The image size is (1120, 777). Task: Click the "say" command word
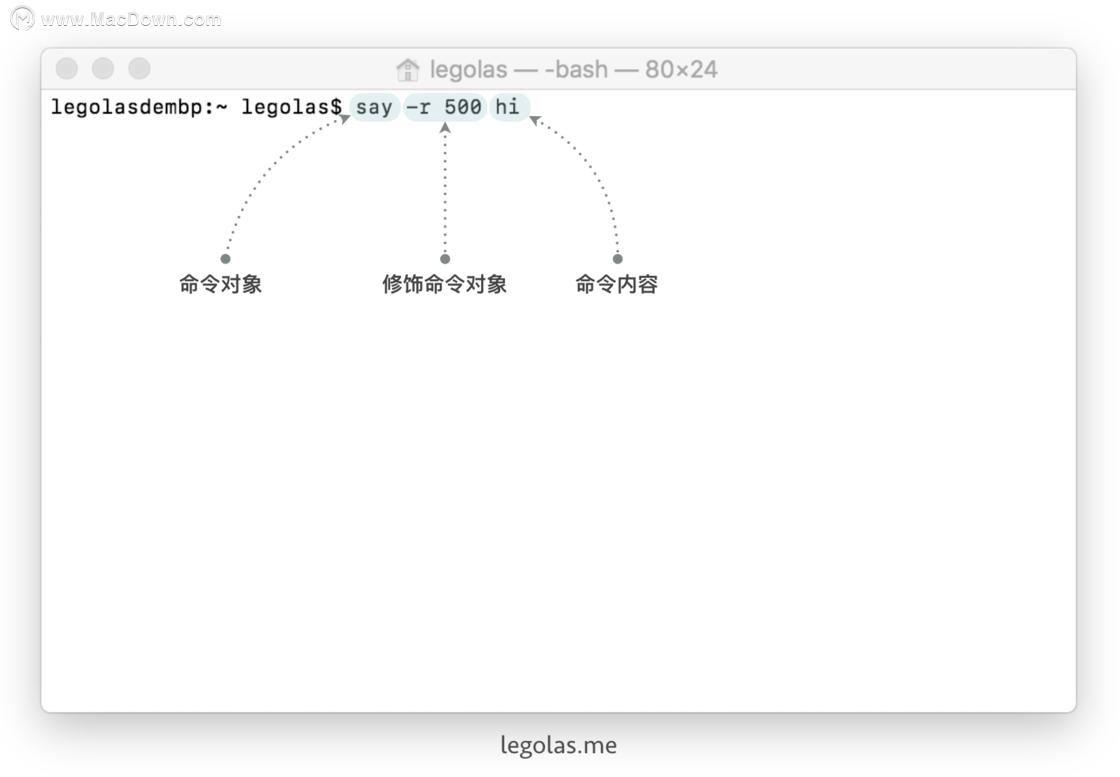[x=374, y=107]
